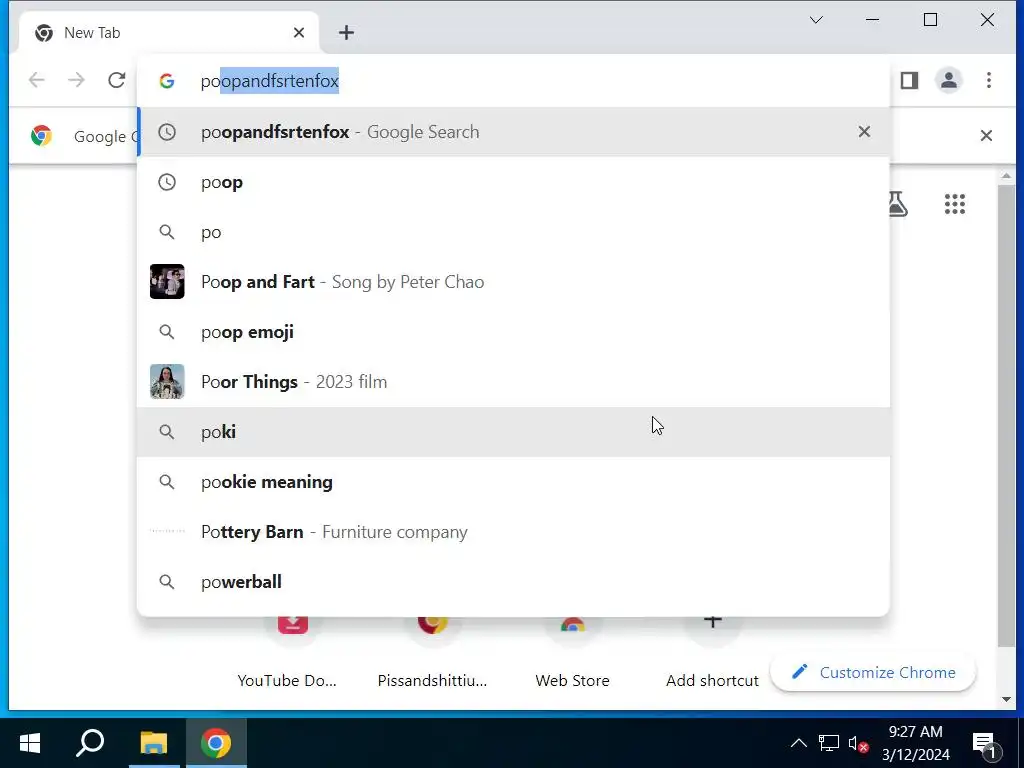Expand the tab search chevron
The width and height of the screenshot is (1024, 768).
tap(816, 20)
